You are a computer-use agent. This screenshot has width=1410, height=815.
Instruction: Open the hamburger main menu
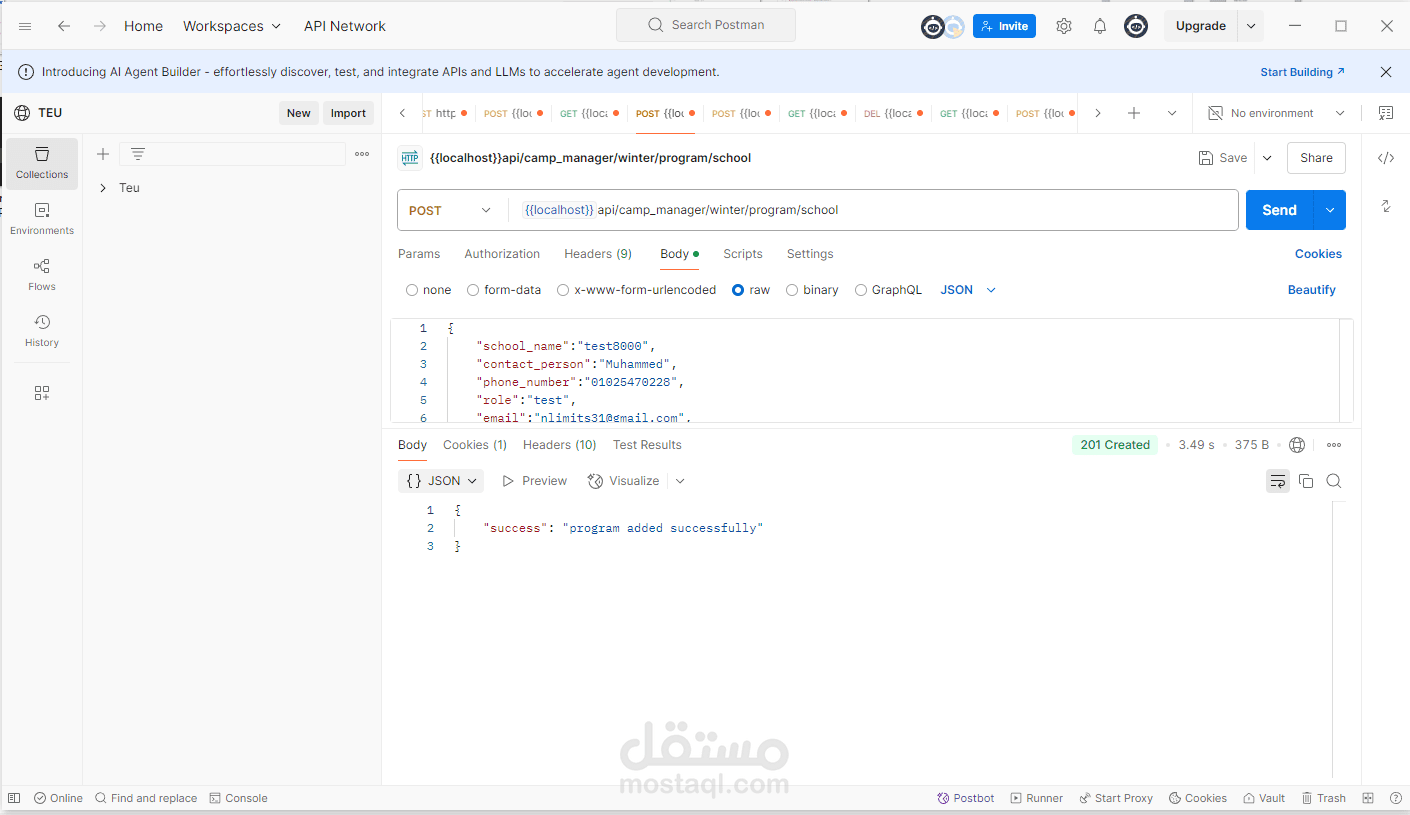tap(25, 26)
